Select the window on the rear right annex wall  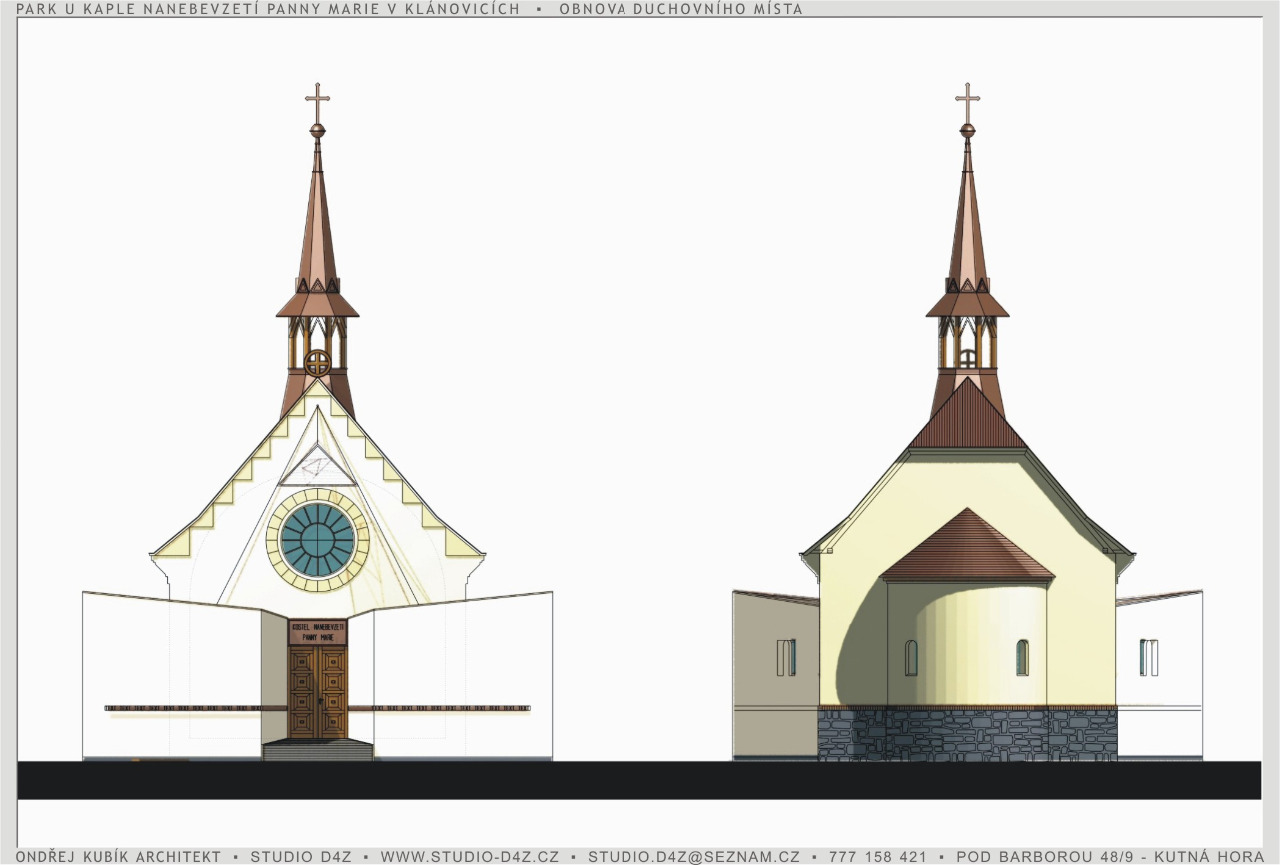tap(1149, 657)
